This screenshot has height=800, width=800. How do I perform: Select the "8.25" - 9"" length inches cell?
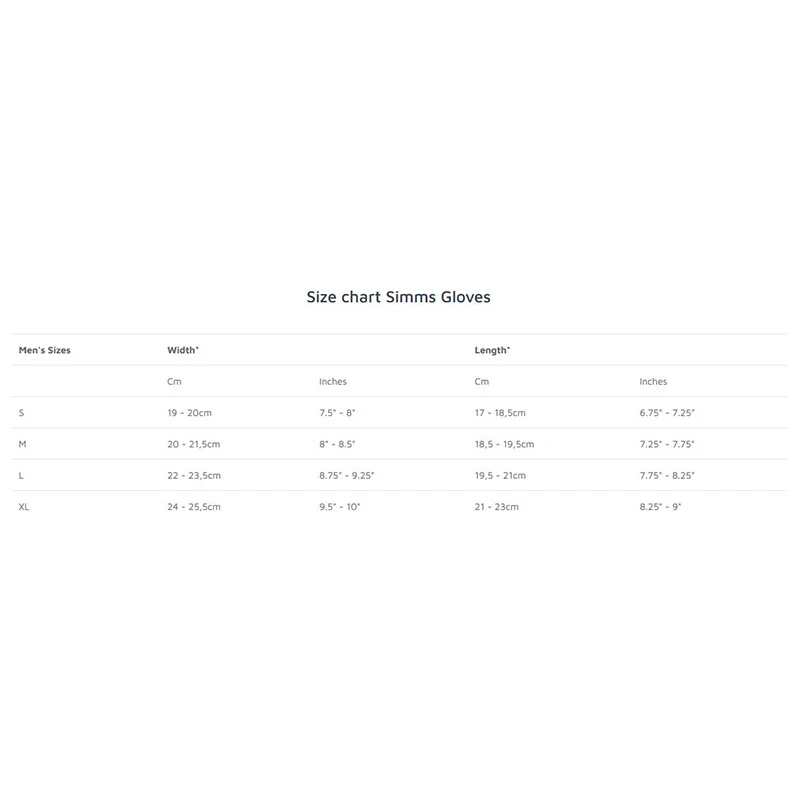[x=660, y=507]
